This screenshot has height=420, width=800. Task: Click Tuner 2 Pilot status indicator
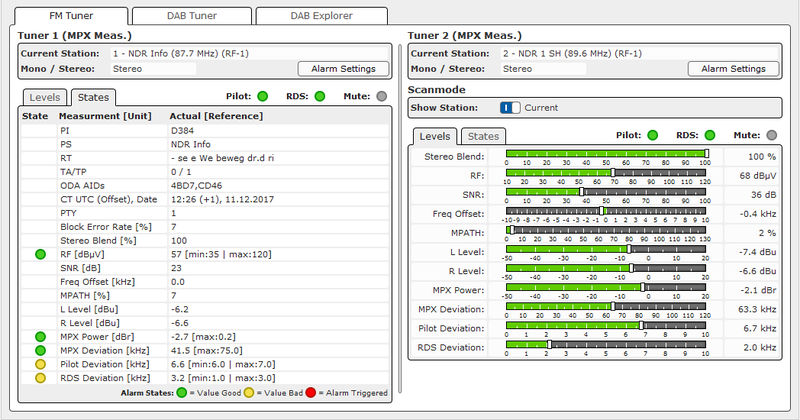[653, 135]
